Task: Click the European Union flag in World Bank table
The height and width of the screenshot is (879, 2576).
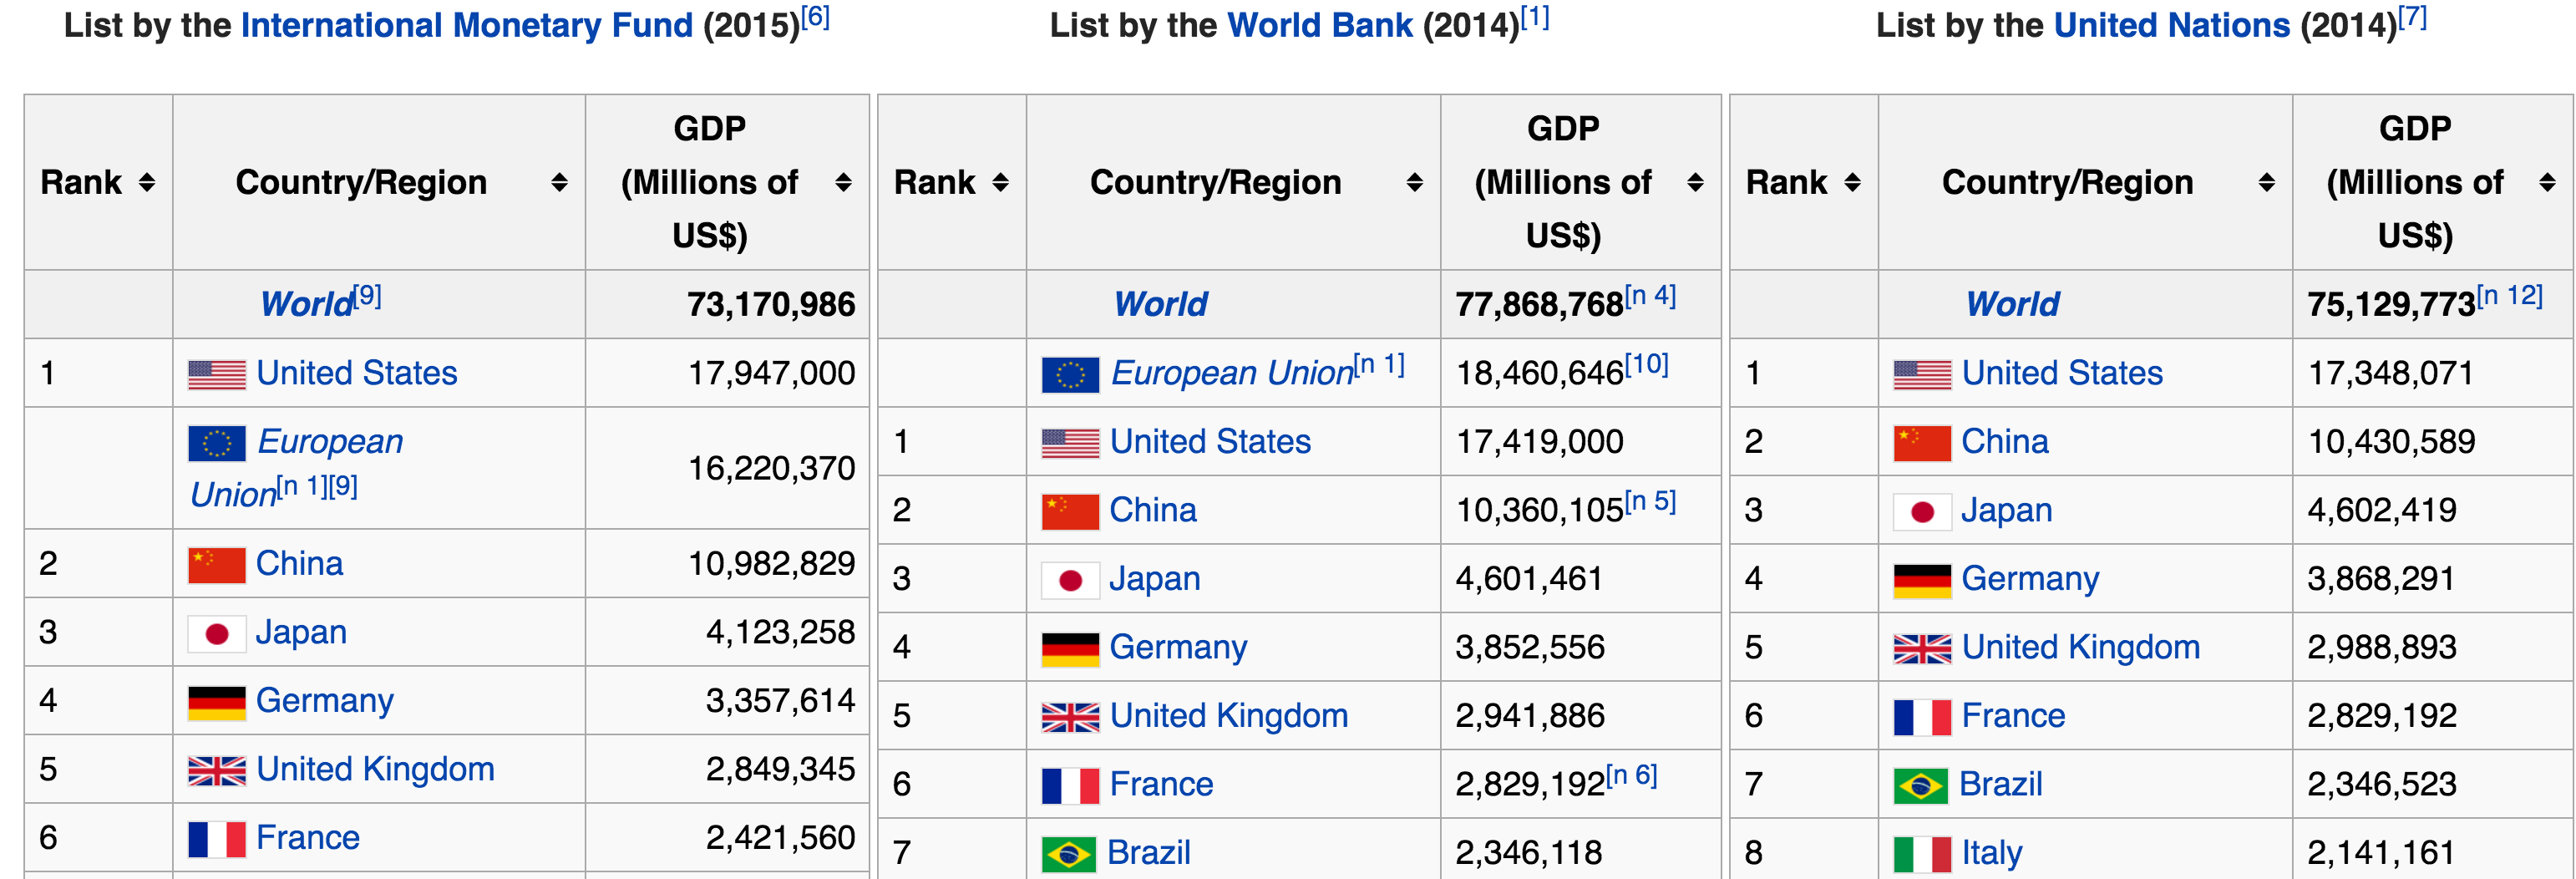Action: pos(1069,375)
